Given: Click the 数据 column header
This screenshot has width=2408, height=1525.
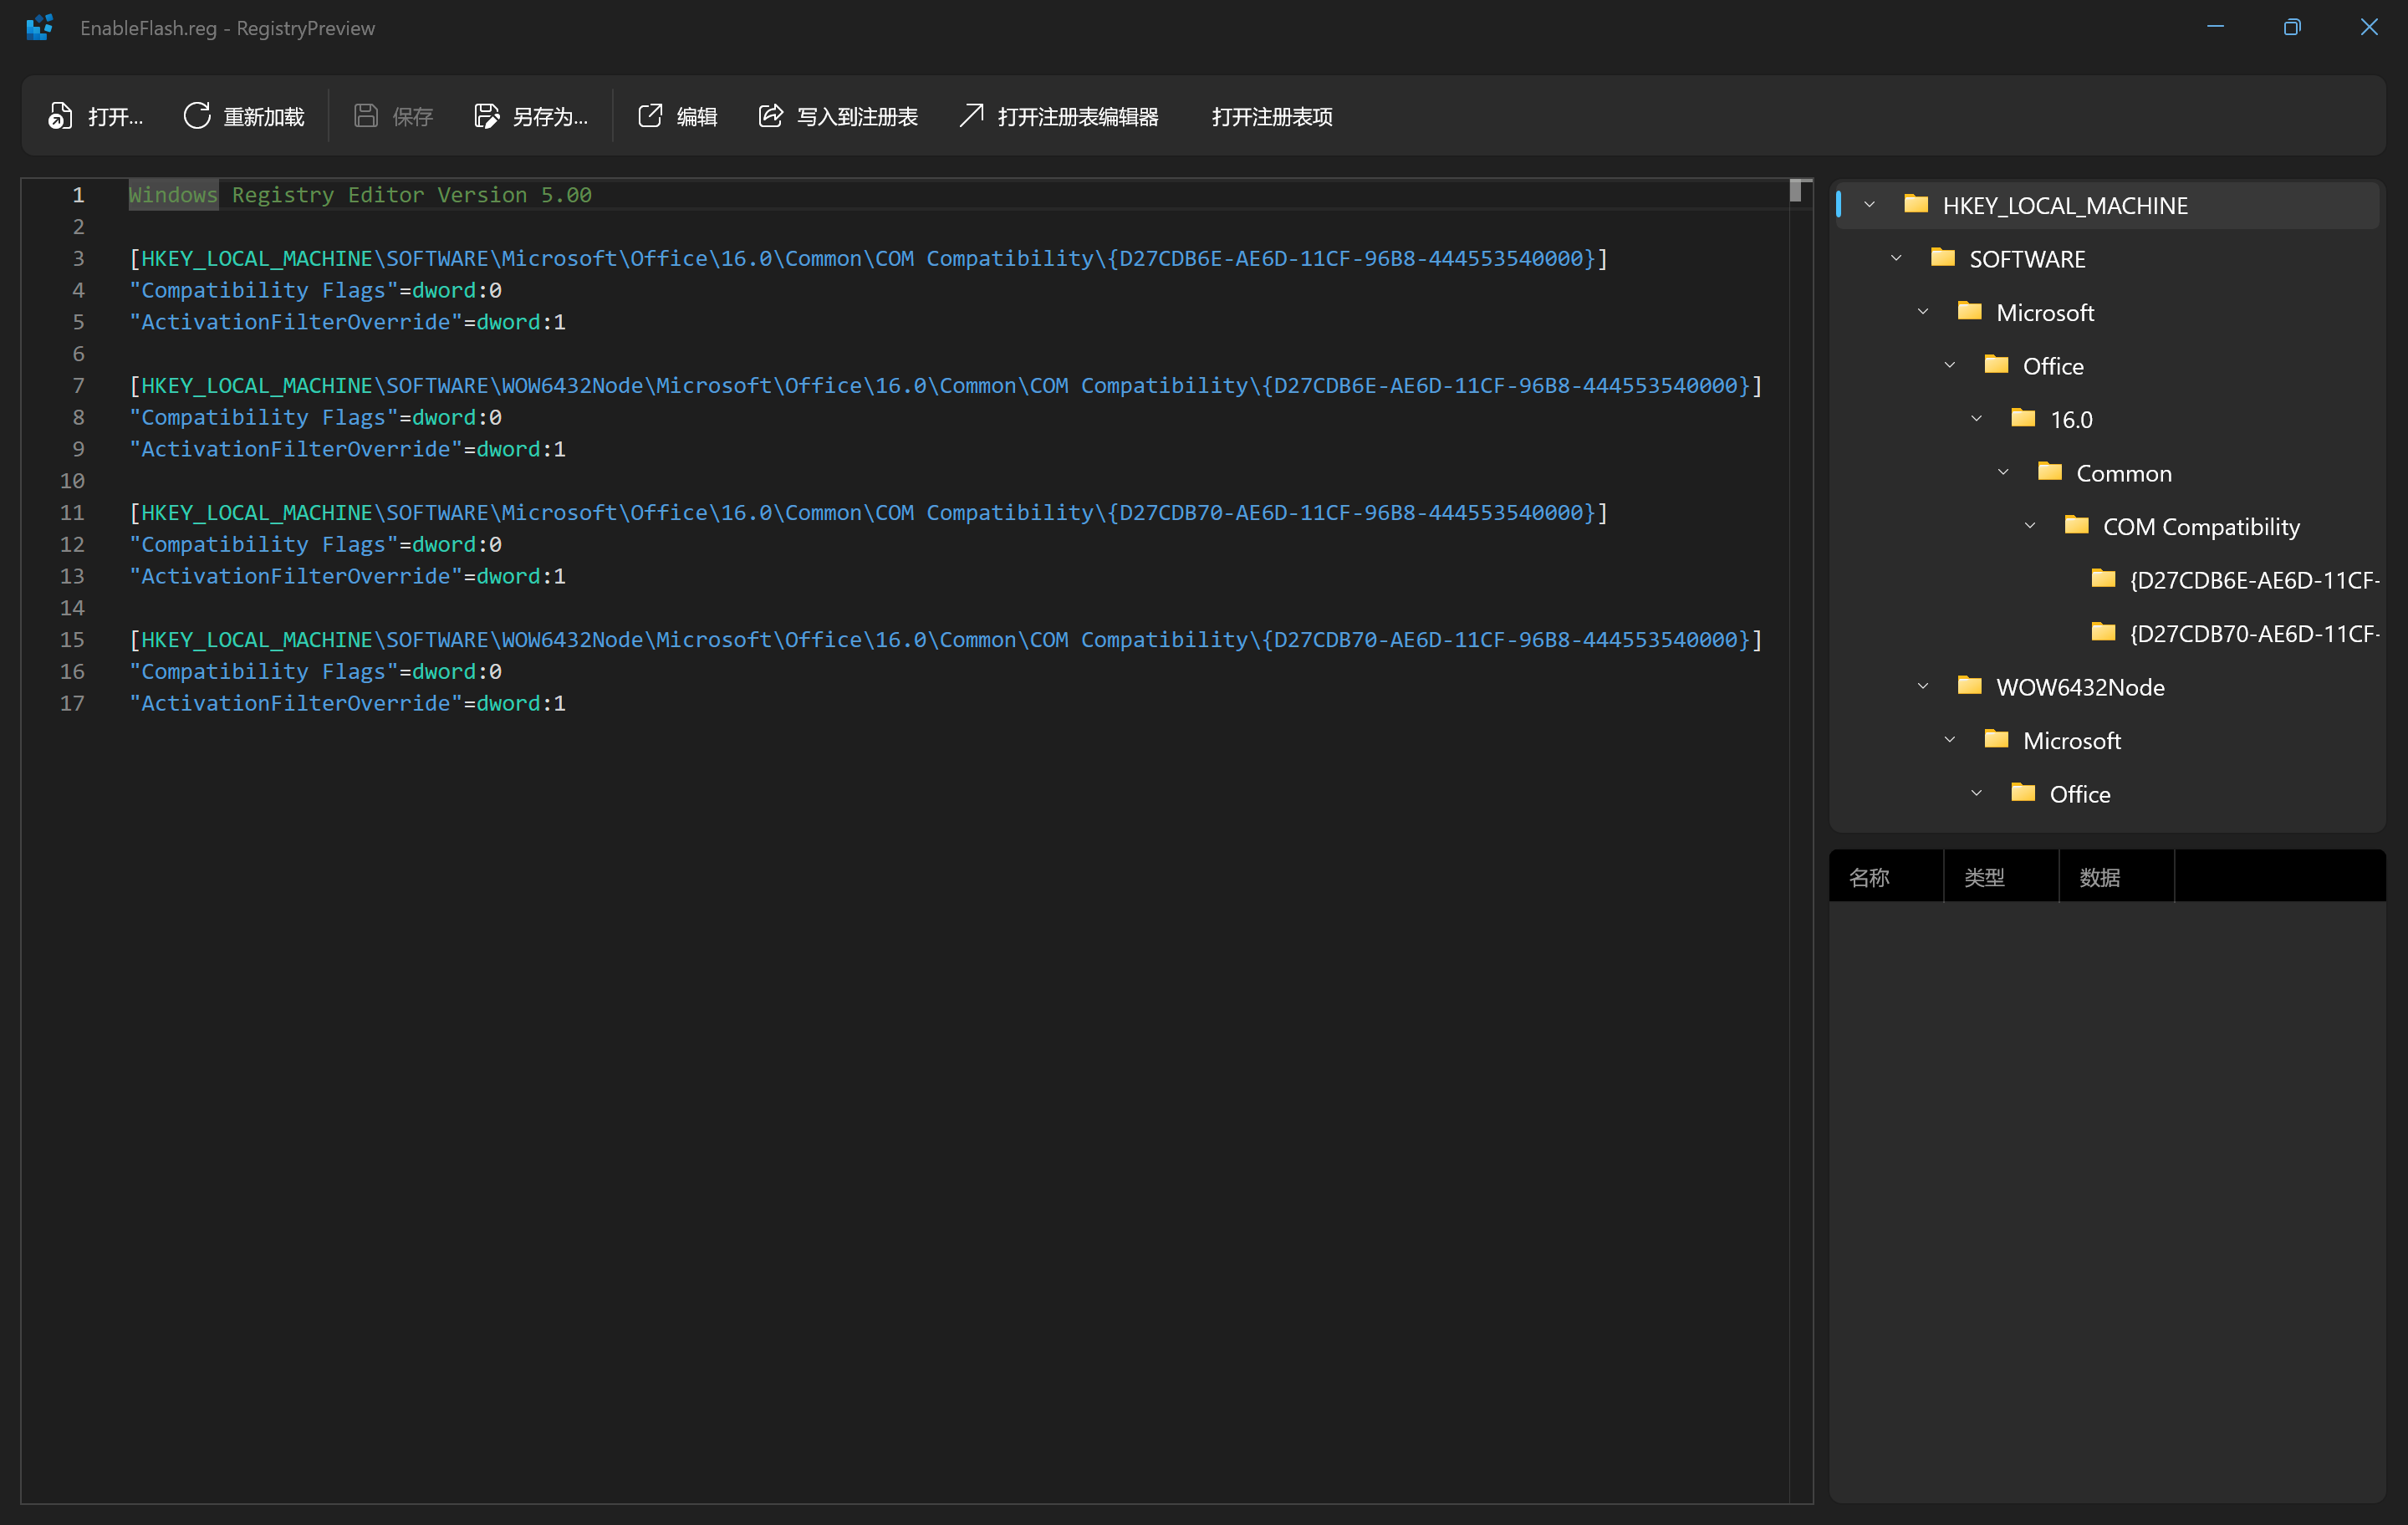Looking at the screenshot, I should (x=2099, y=877).
